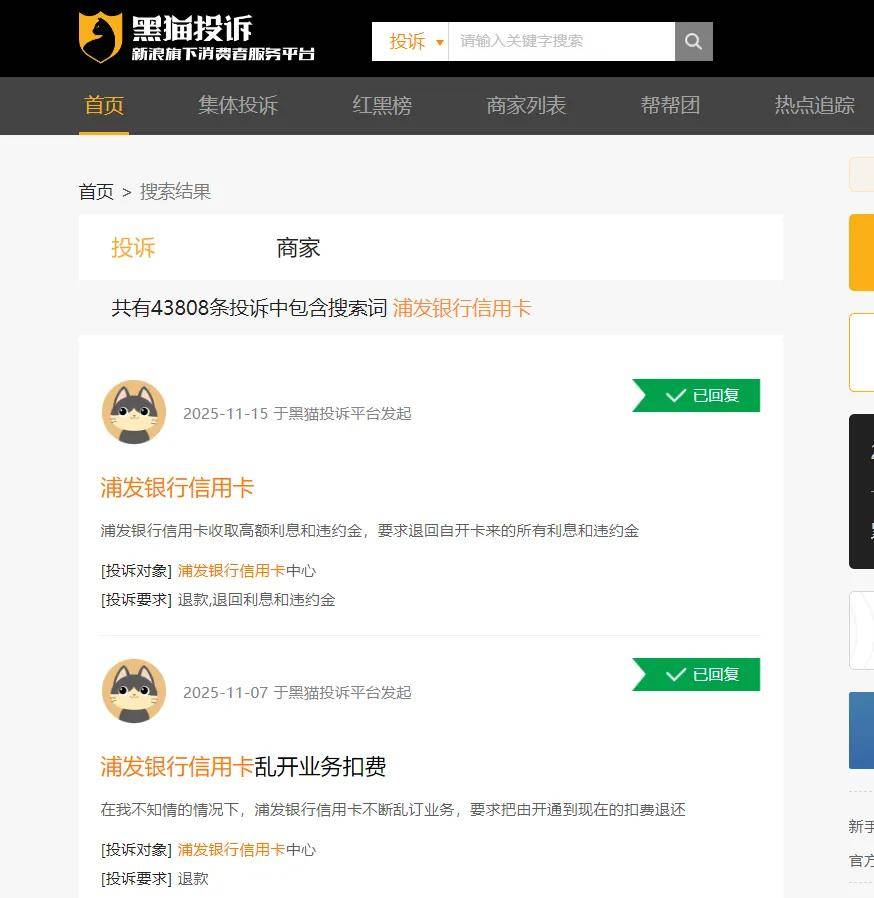
Task: Click the checkmark on the first 已回复 badge
Action: (x=677, y=395)
